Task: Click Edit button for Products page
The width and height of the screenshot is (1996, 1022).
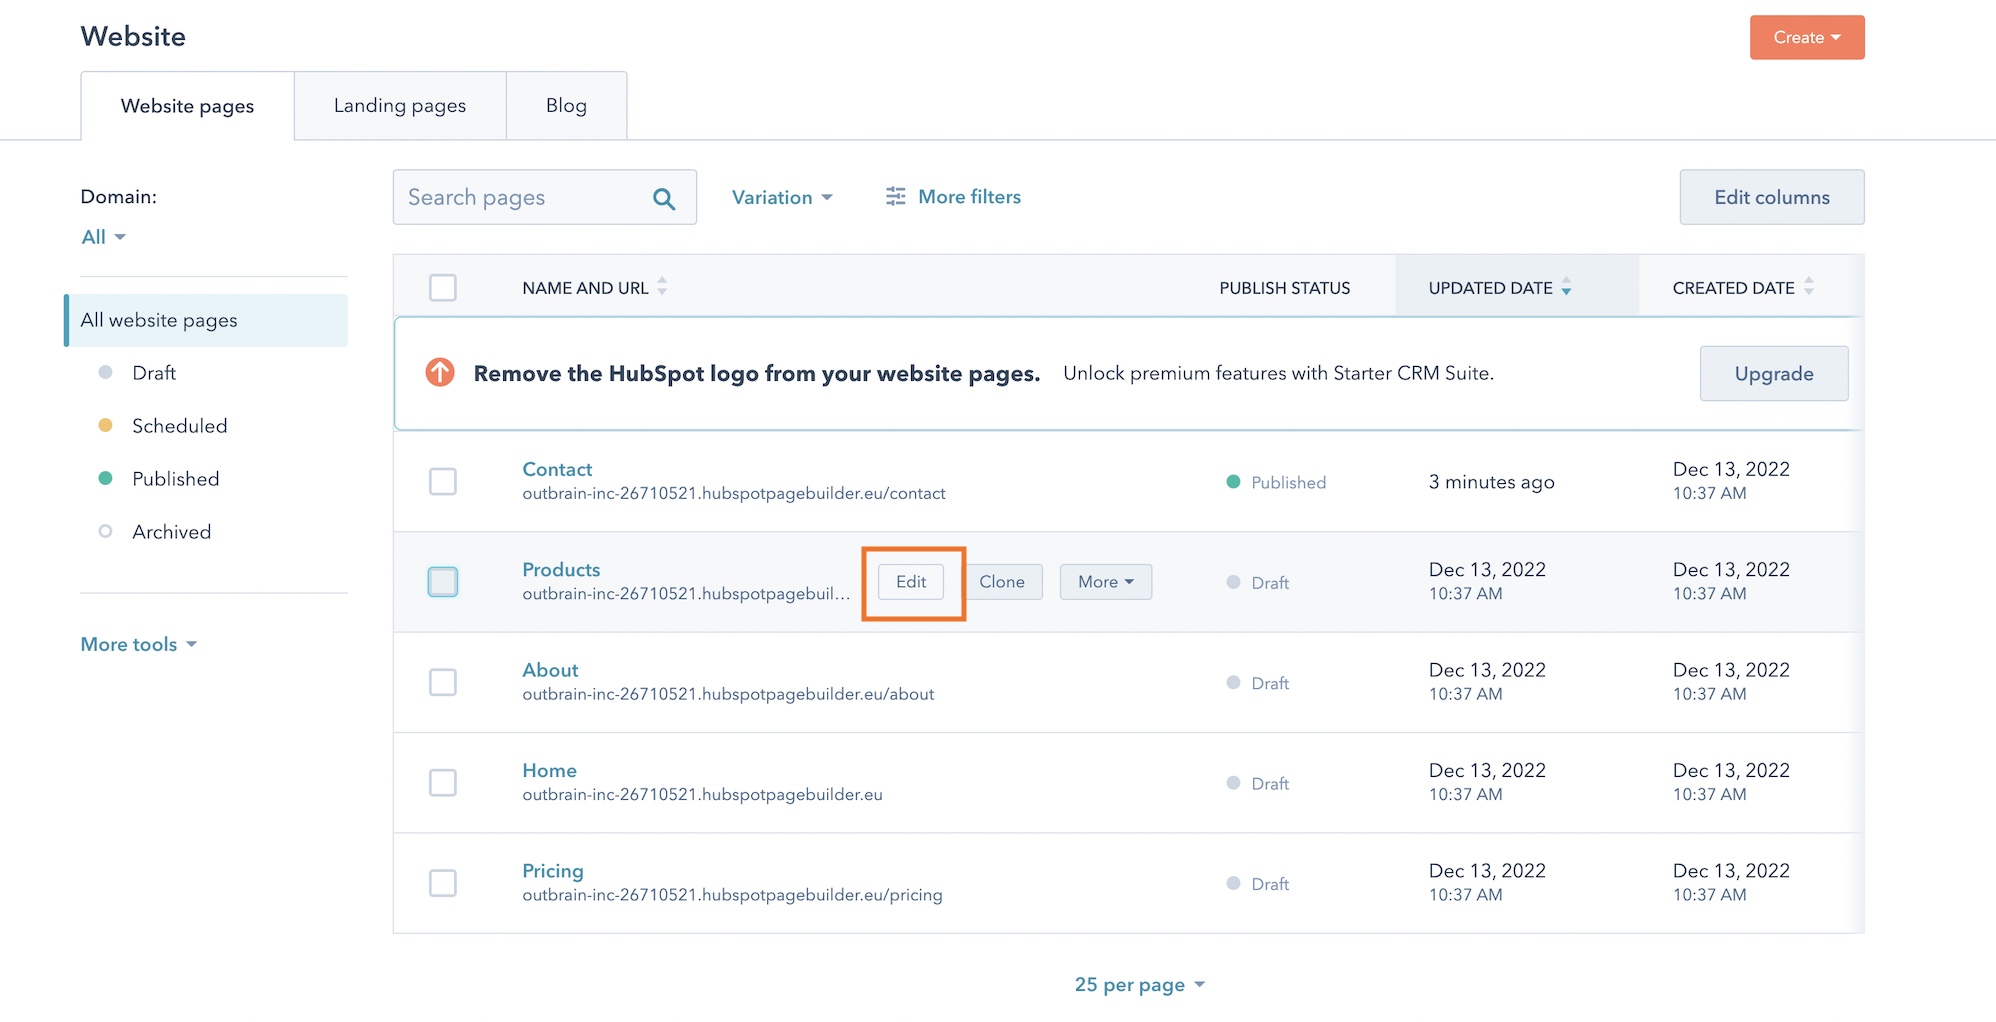Action: point(910,582)
